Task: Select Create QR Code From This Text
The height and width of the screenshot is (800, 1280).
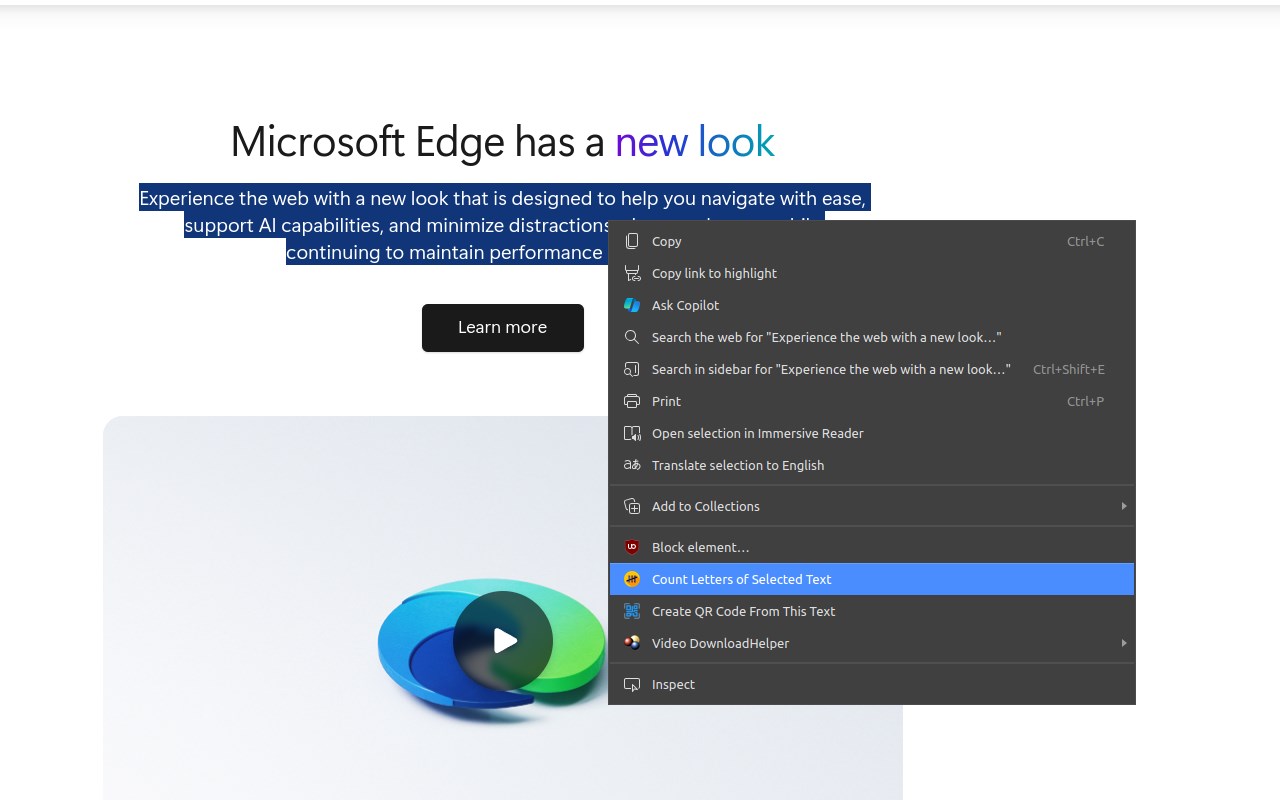Action: pos(872,611)
